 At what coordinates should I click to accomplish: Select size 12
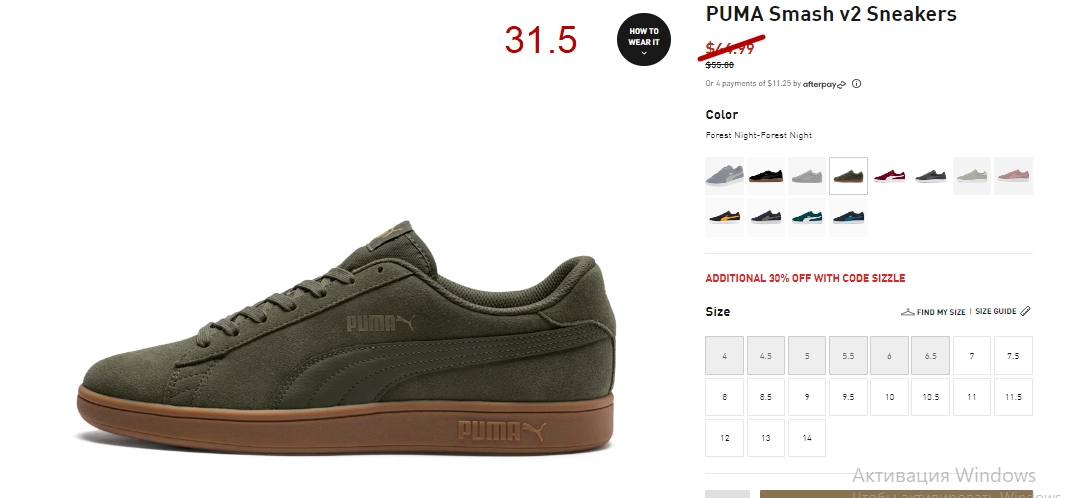pos(724,437)
